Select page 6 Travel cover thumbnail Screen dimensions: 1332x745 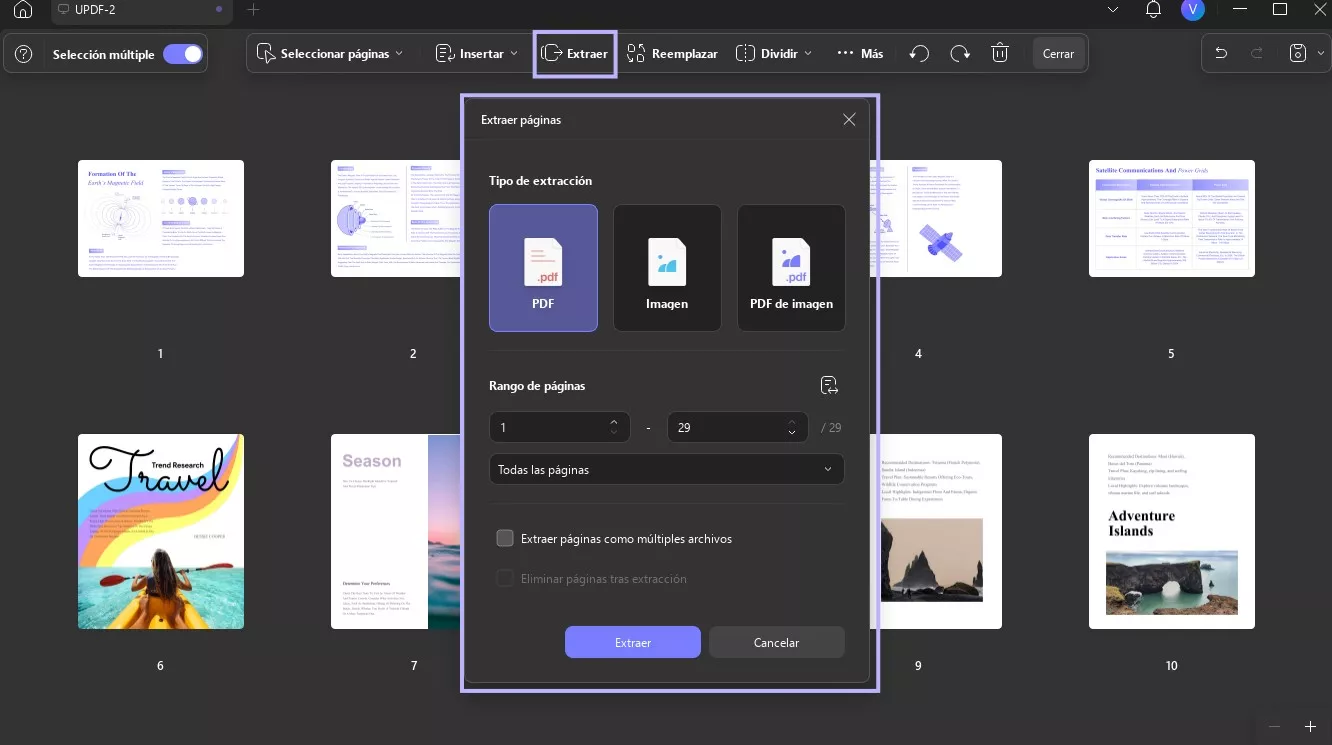pos(161,531)
